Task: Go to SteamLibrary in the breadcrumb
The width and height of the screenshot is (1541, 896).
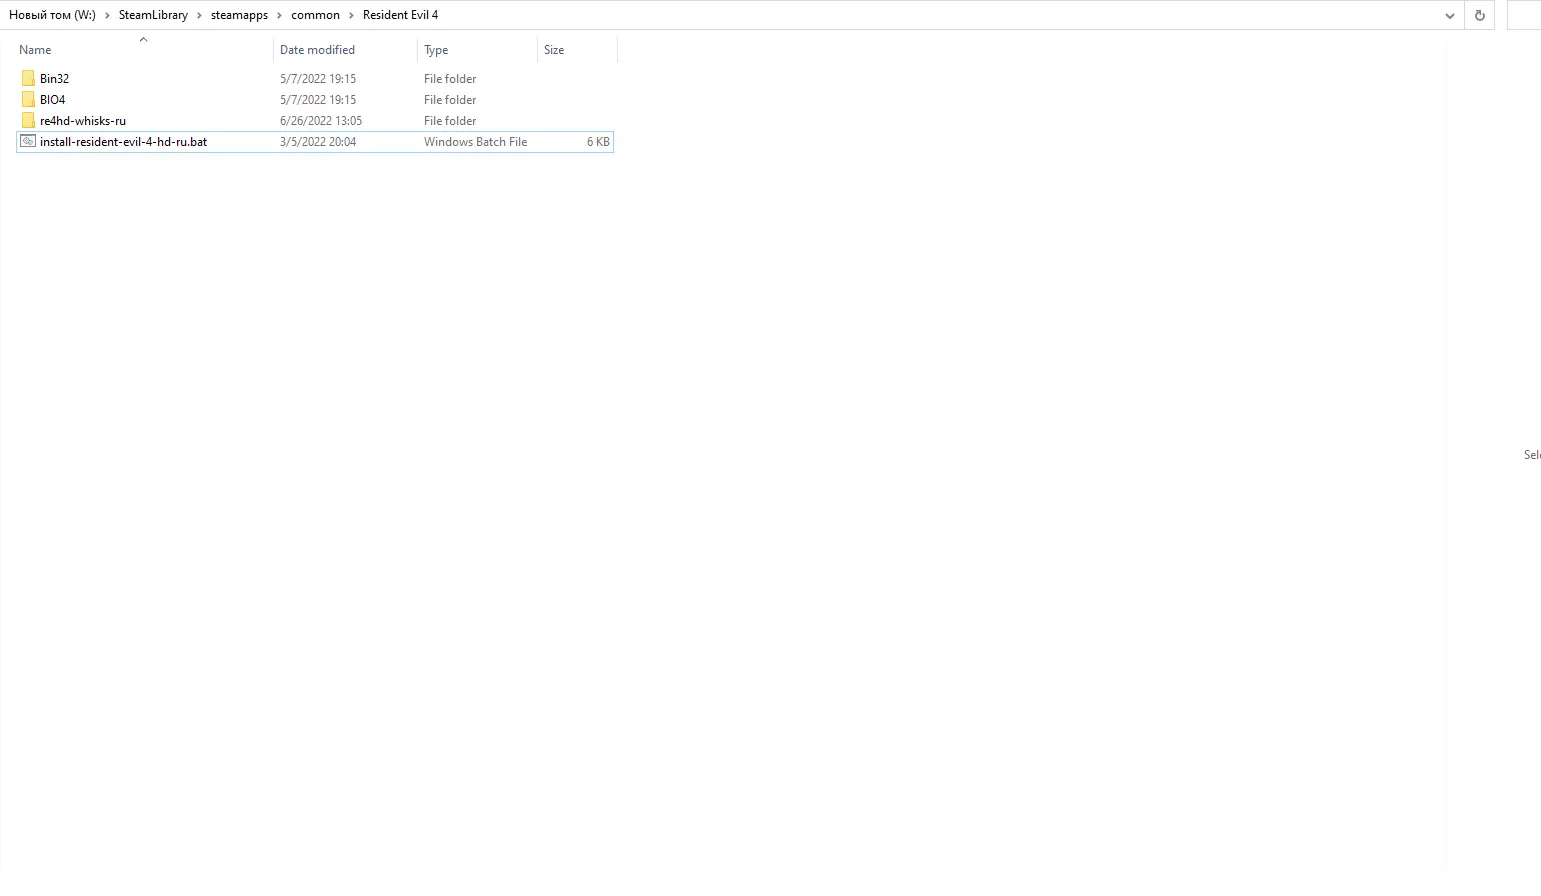Action: tap(153, 15)
